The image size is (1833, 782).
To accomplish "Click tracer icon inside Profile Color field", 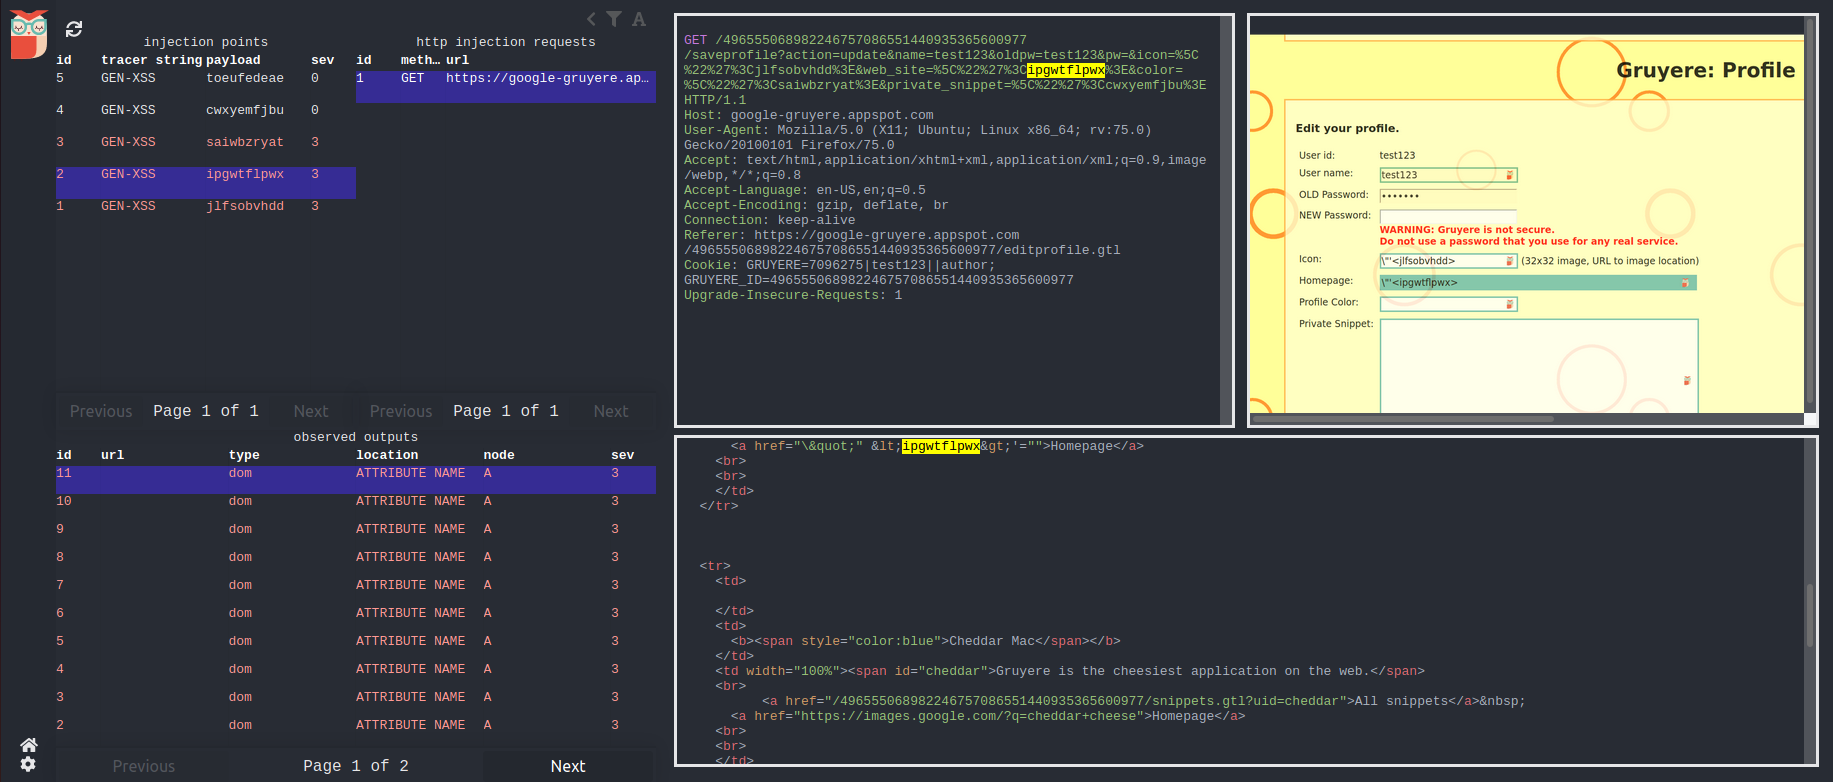I will click(1509, 304).
